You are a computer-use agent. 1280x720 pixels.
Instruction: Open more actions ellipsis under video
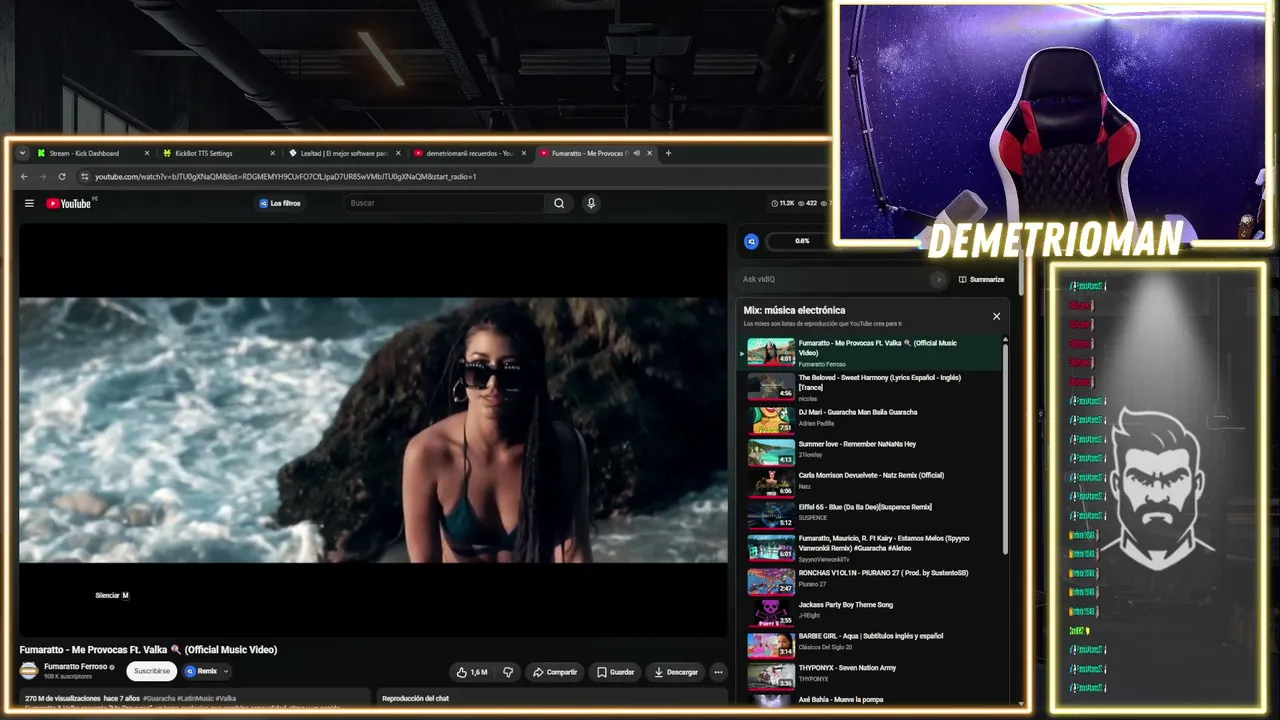(x=718, y=672)
